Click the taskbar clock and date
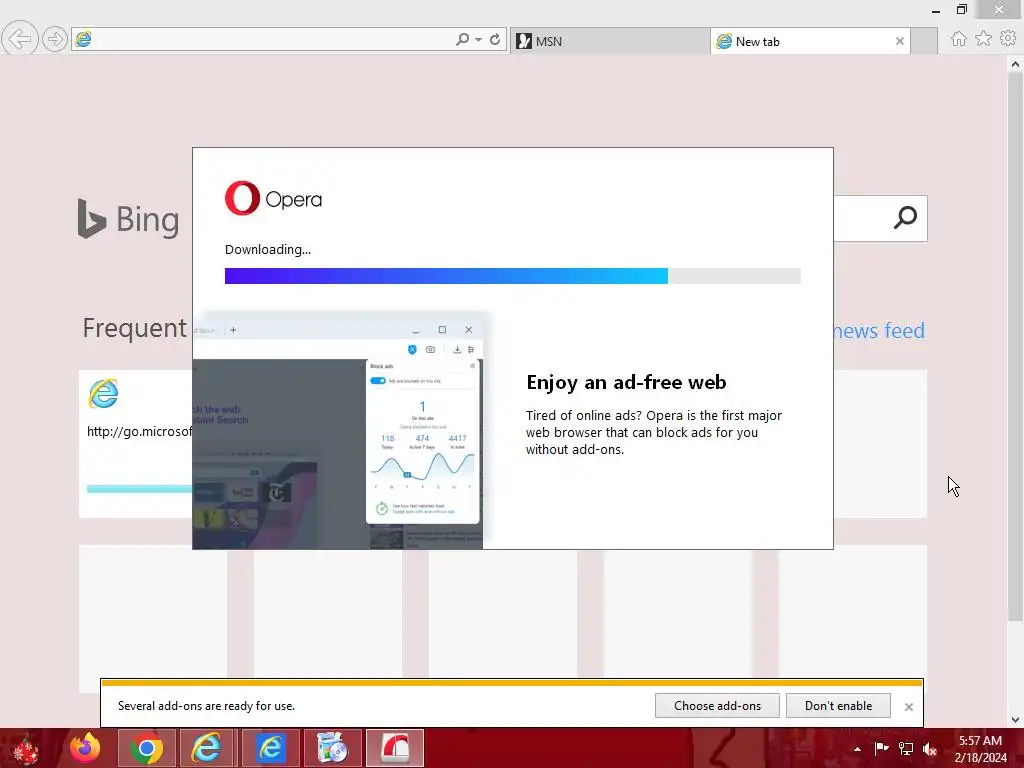 point(980,748)
